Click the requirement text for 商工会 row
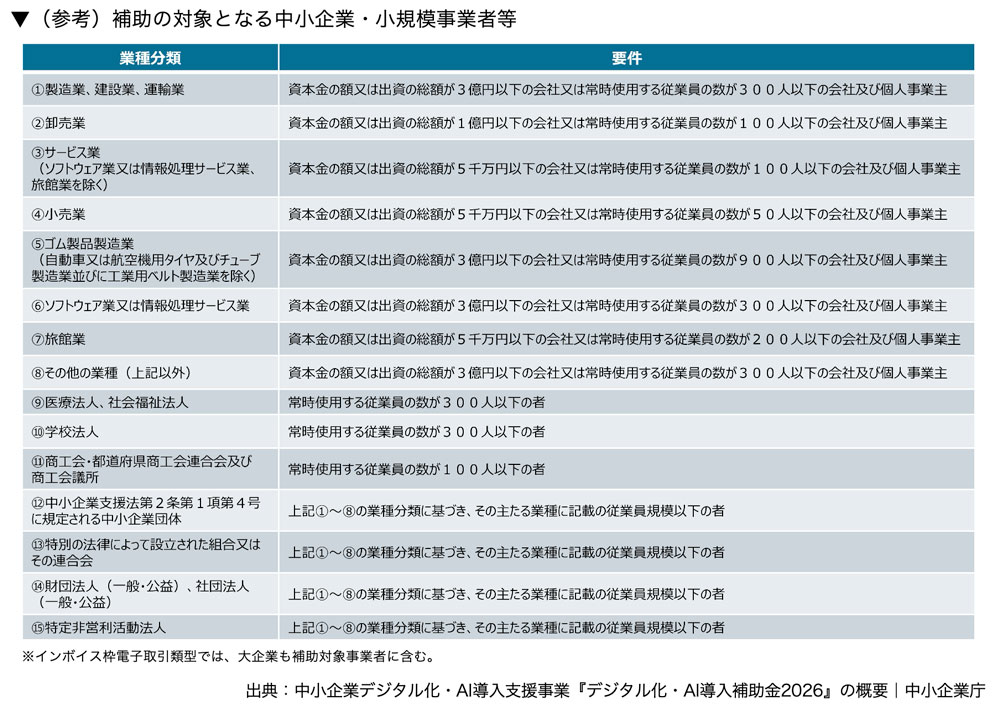 416,469
